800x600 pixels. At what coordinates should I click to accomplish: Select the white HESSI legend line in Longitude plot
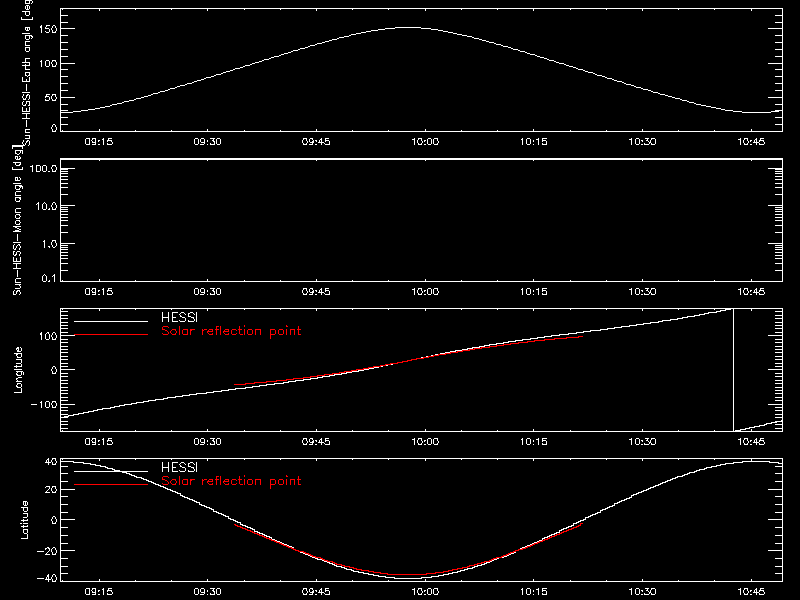pyautogui.click(x=111, y=321)
